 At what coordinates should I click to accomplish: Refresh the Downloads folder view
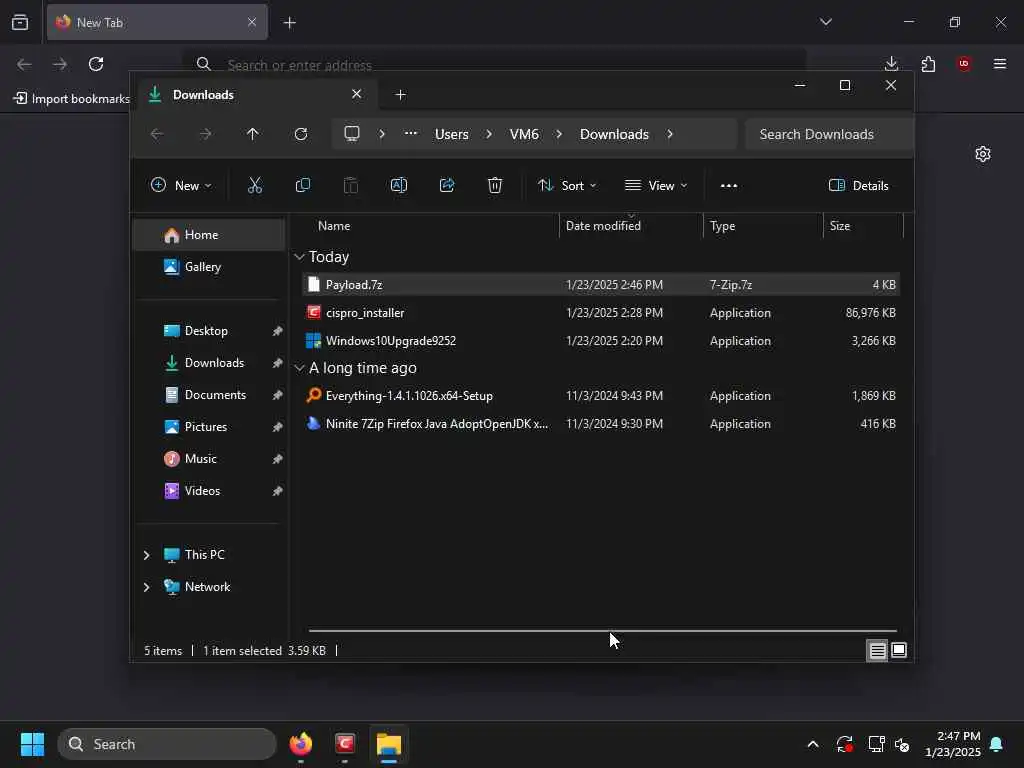300,134
